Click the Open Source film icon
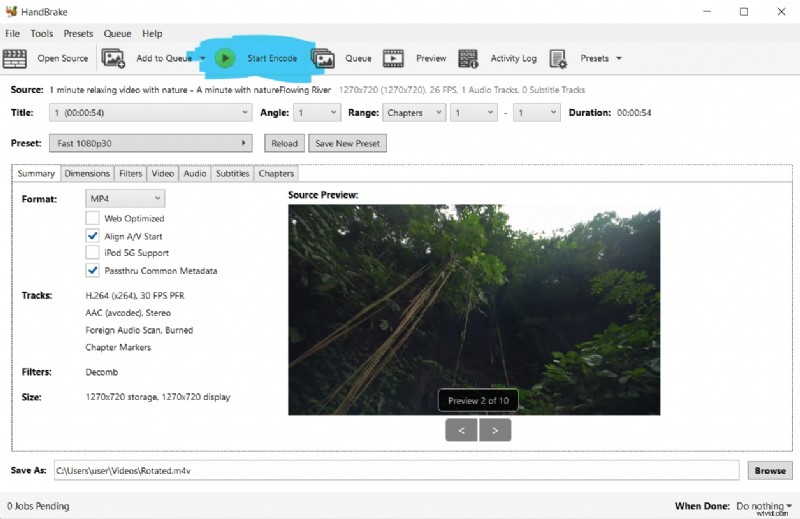The image size is (800, 519). [x=15, y=58]
